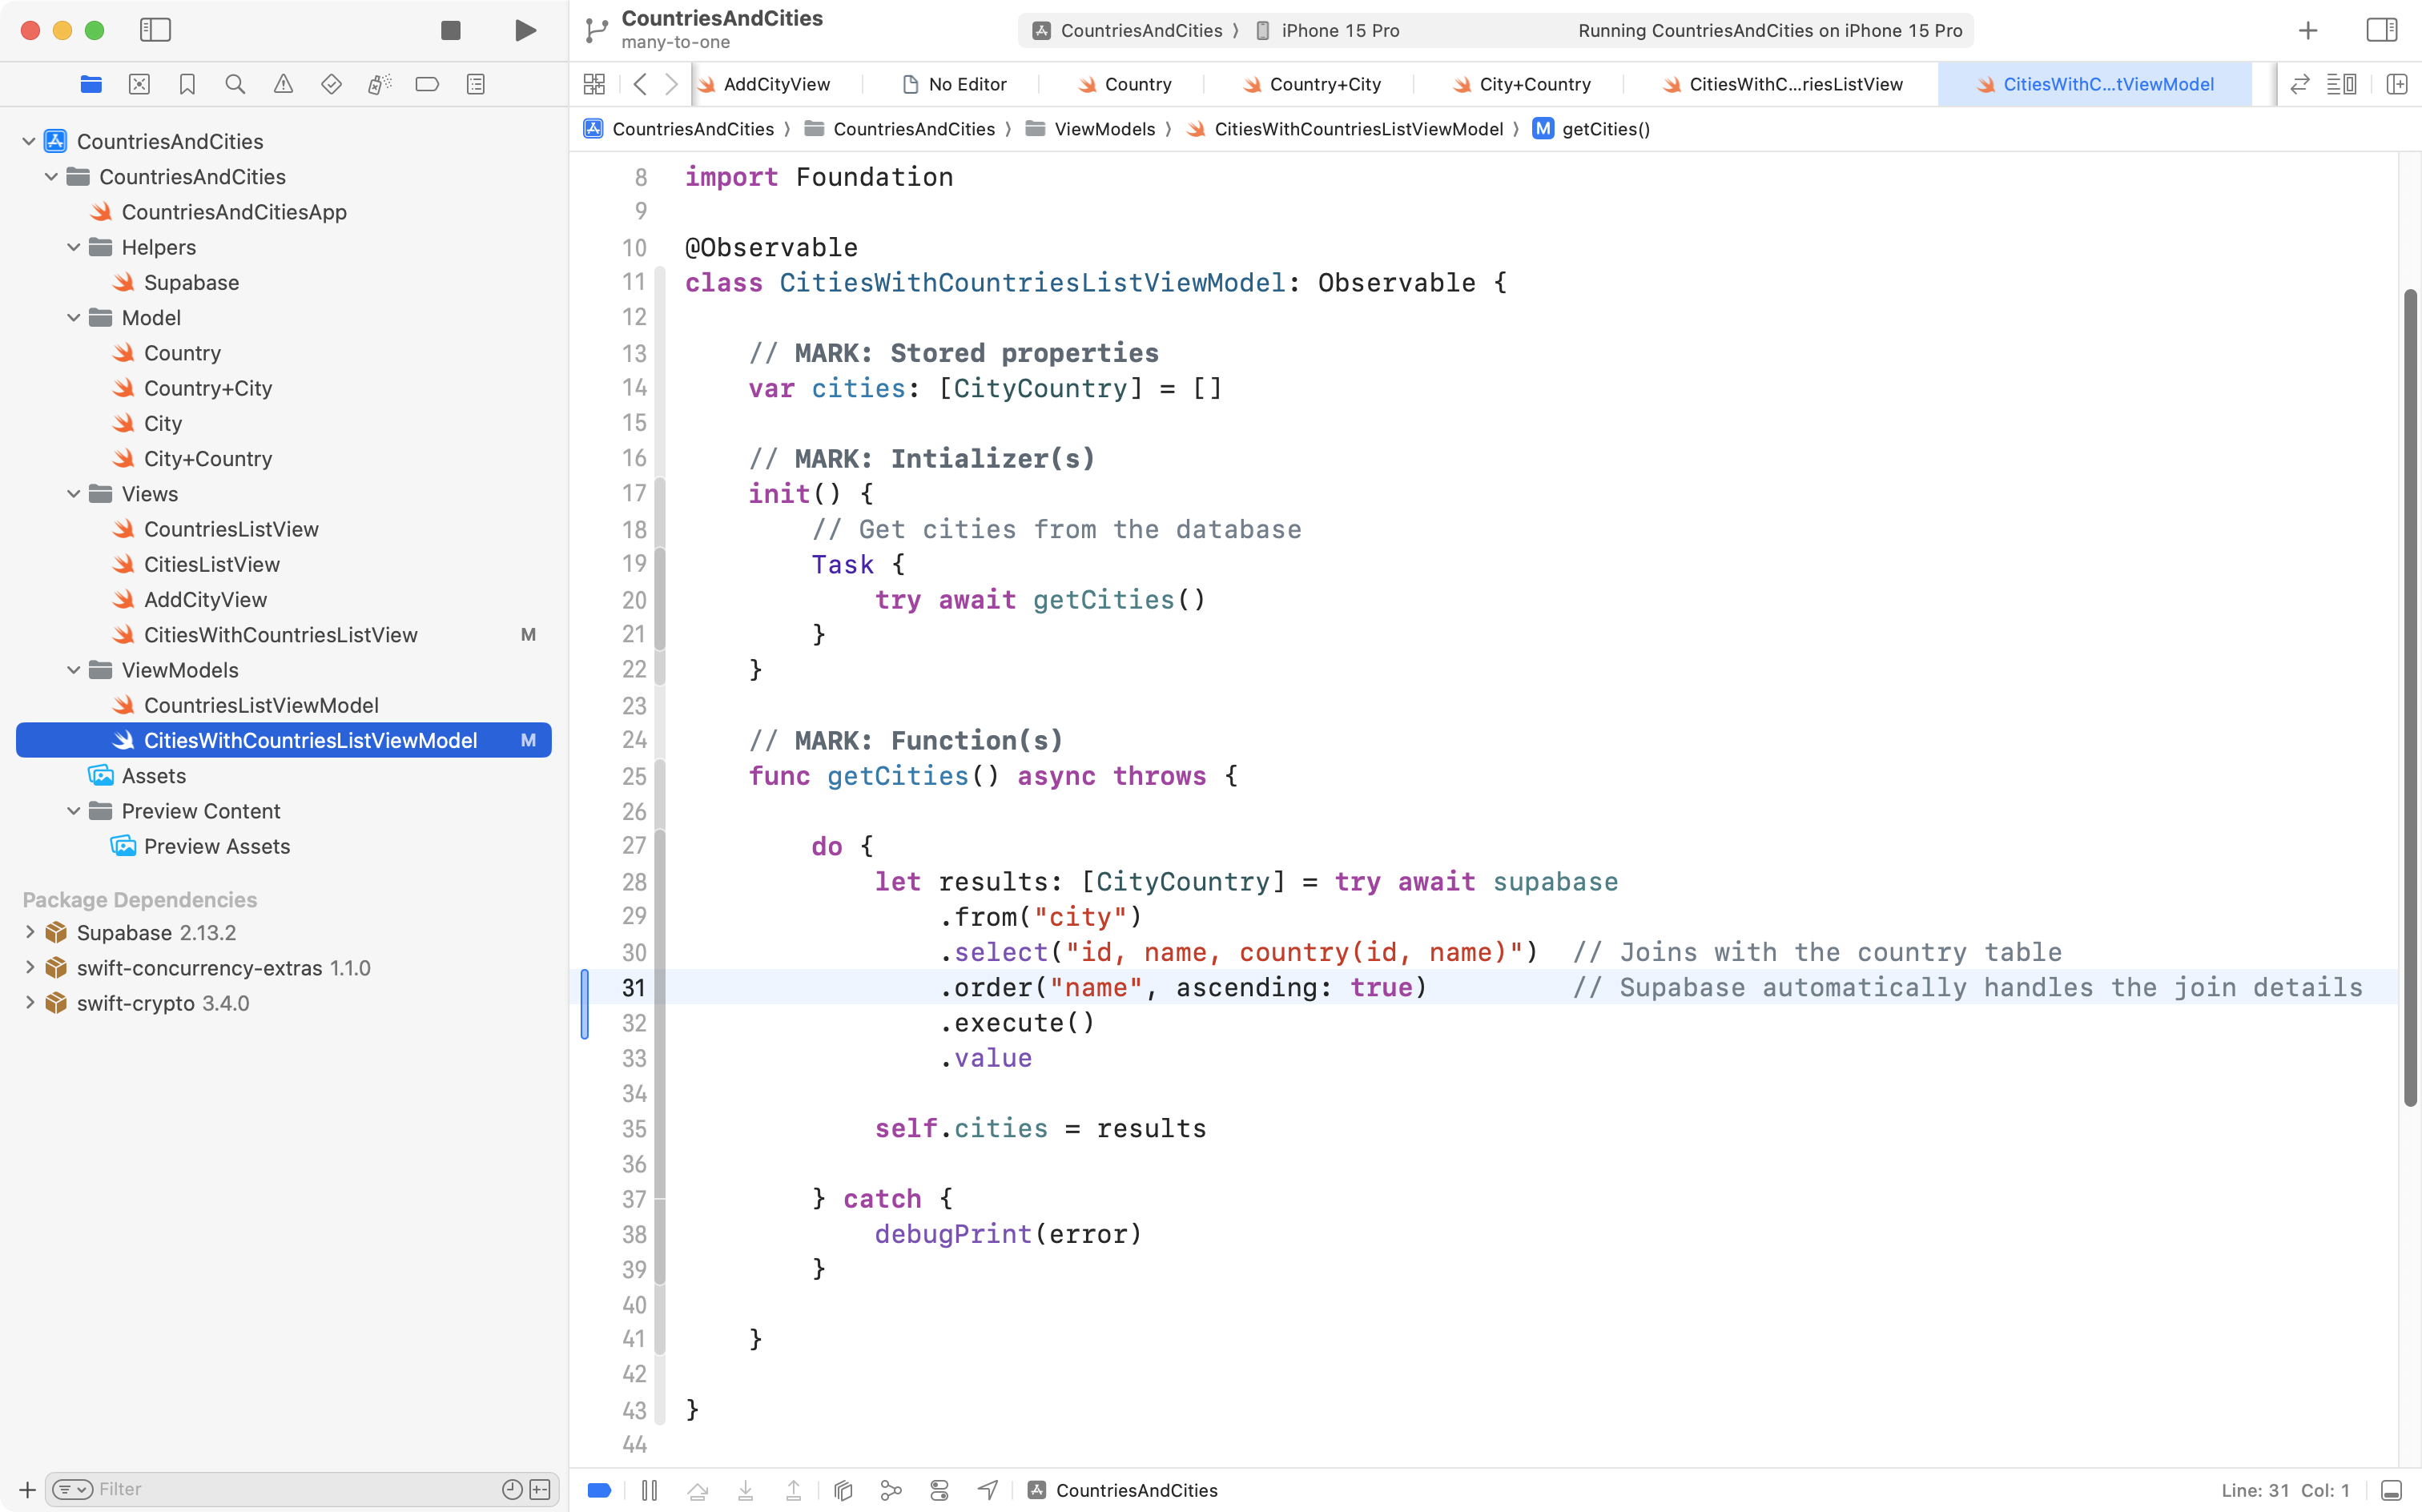Image resolution: width=2422 pixels, height=1512 pixels.
Task: Expand the Supabase 2.13.2 dependency
Action: point(28,932)
